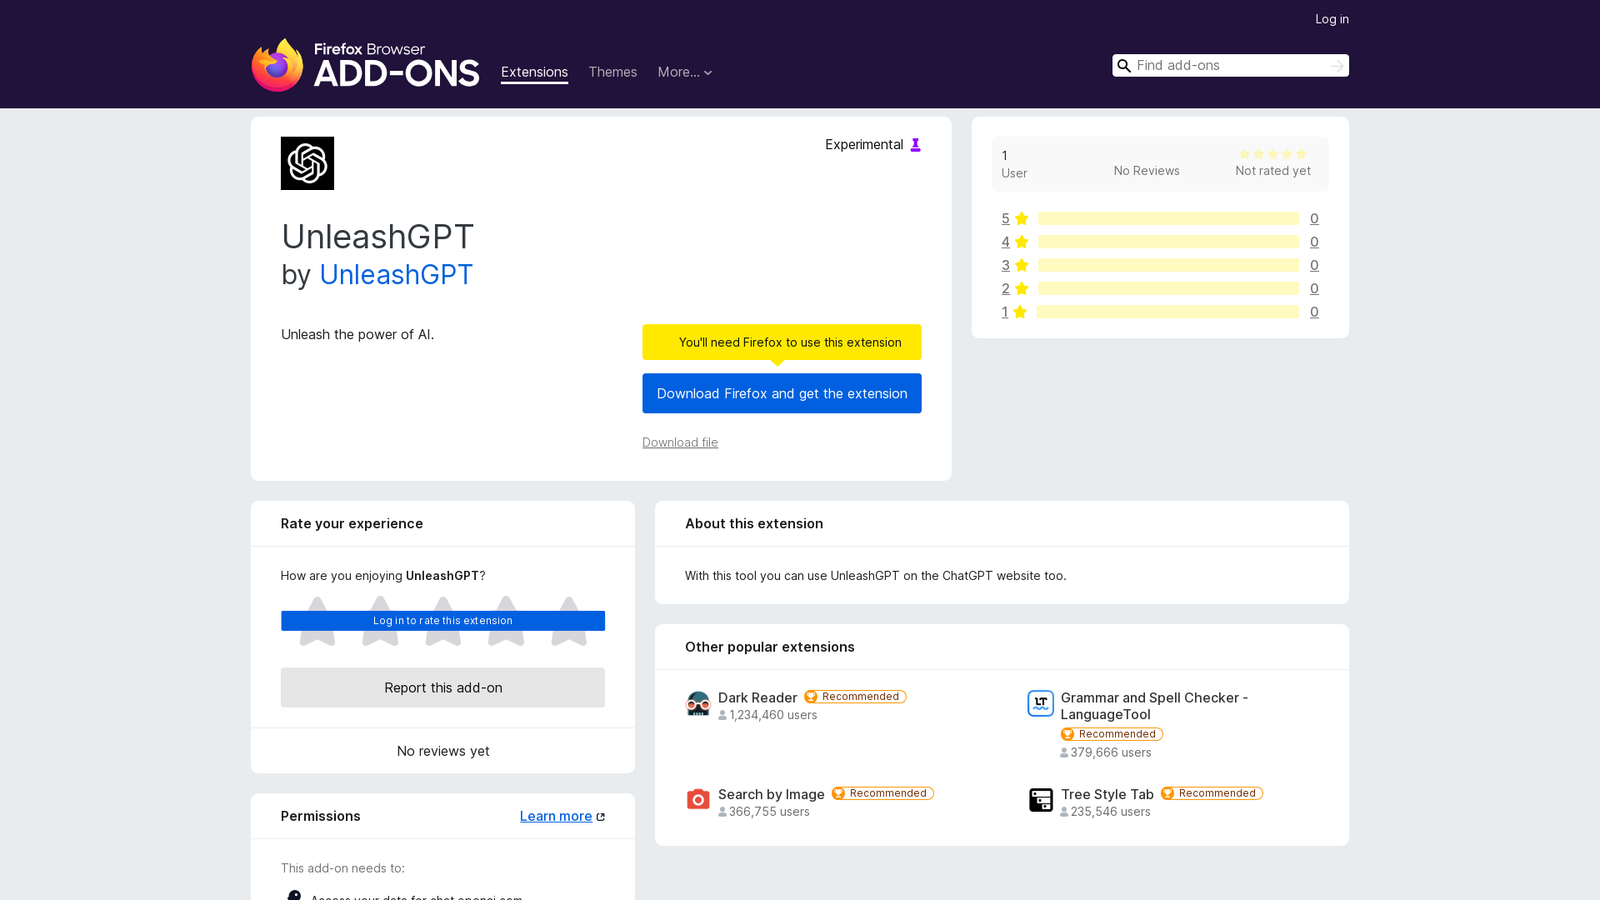This screenshot has width=1600, height=900.
Task: Open LanguageTool extension icon
Action: coord(1041,704)
